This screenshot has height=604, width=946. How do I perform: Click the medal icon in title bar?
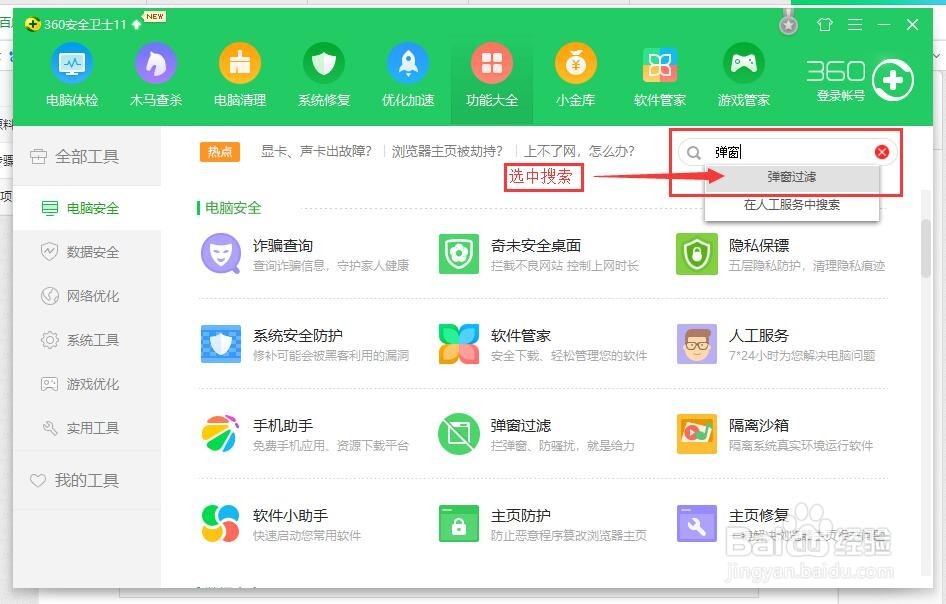click(x=789, y=23)
